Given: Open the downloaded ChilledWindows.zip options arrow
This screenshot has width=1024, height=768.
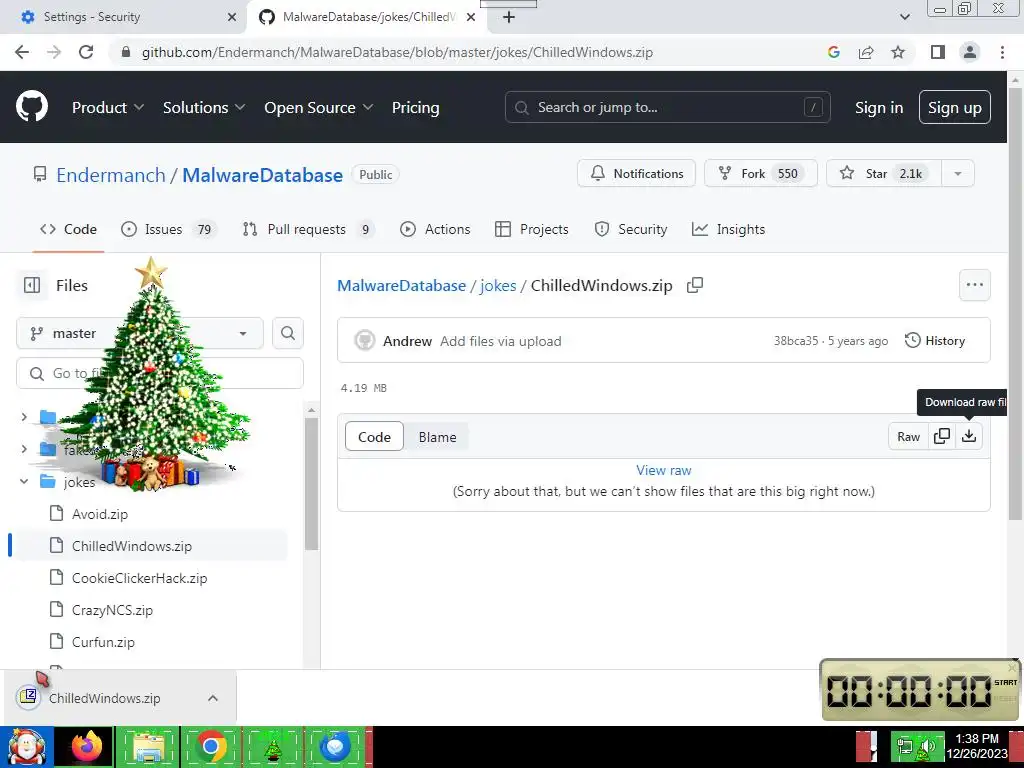Looking at the screenshot, I should [213, 698].
